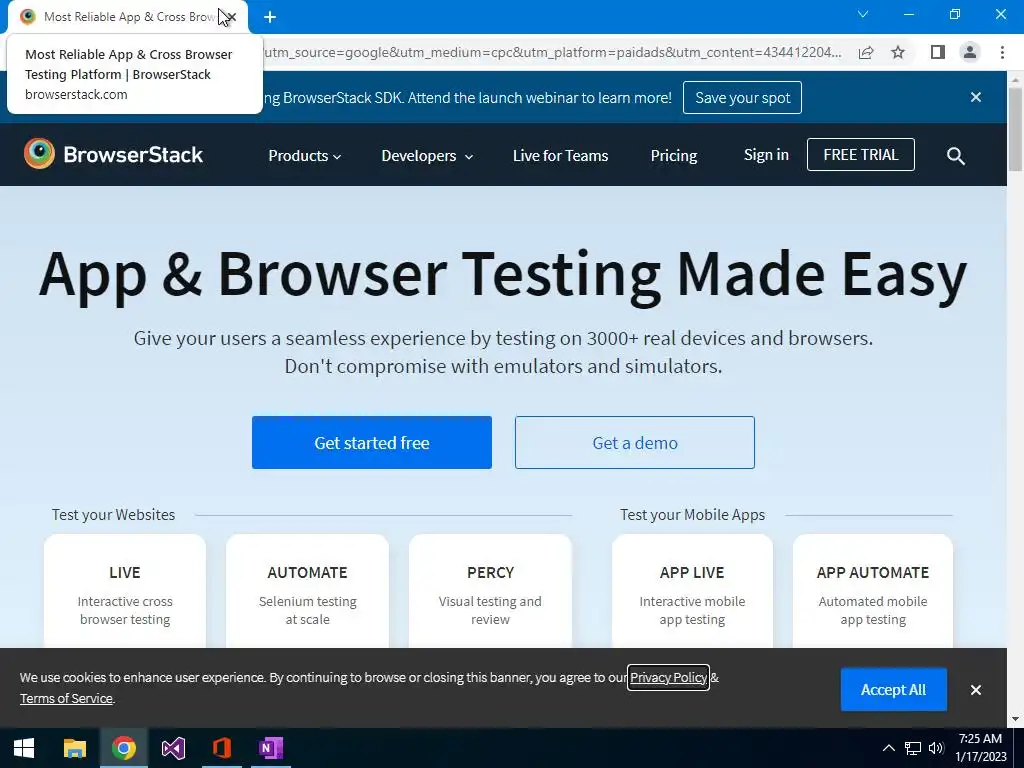
Task: Click the network status tray icon
Action: 912,748
